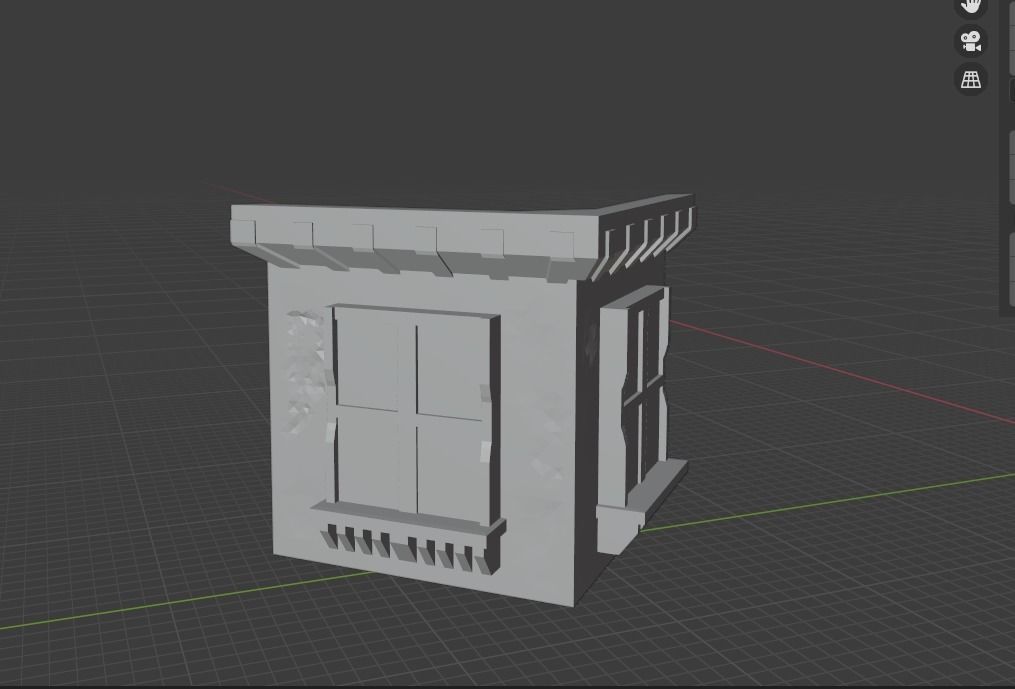Select the gray building model in the viewport
This screenshot has height=689, width=1015.
(462, 398)
